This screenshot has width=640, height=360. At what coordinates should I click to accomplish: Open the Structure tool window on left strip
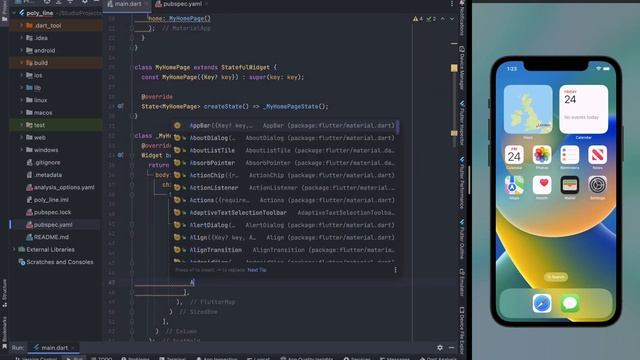(4, 293)
